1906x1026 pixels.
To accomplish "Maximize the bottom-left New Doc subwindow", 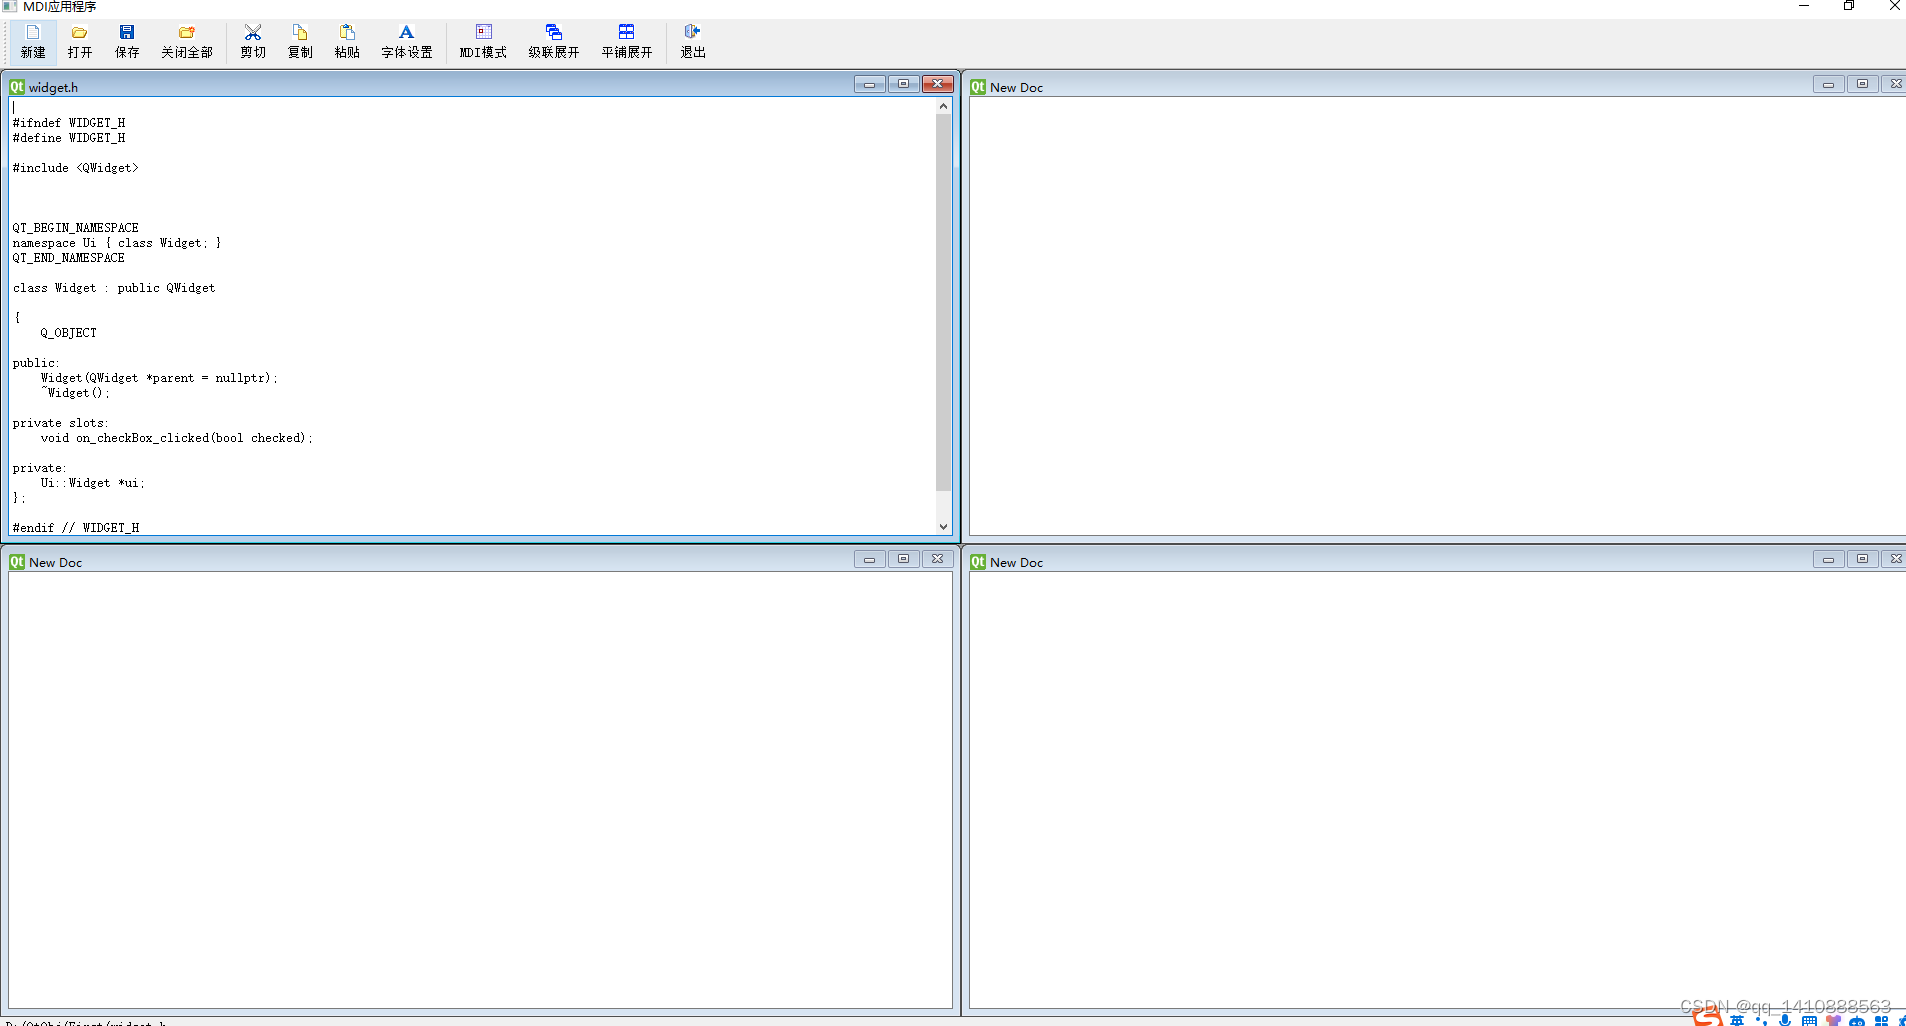I will (x=903, y=559).
